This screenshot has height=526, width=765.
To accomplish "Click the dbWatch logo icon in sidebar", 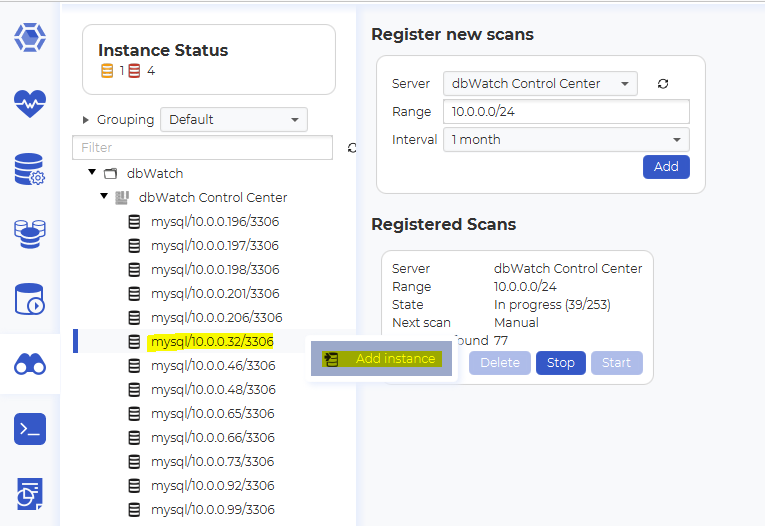I will click(x=30, y=37).
